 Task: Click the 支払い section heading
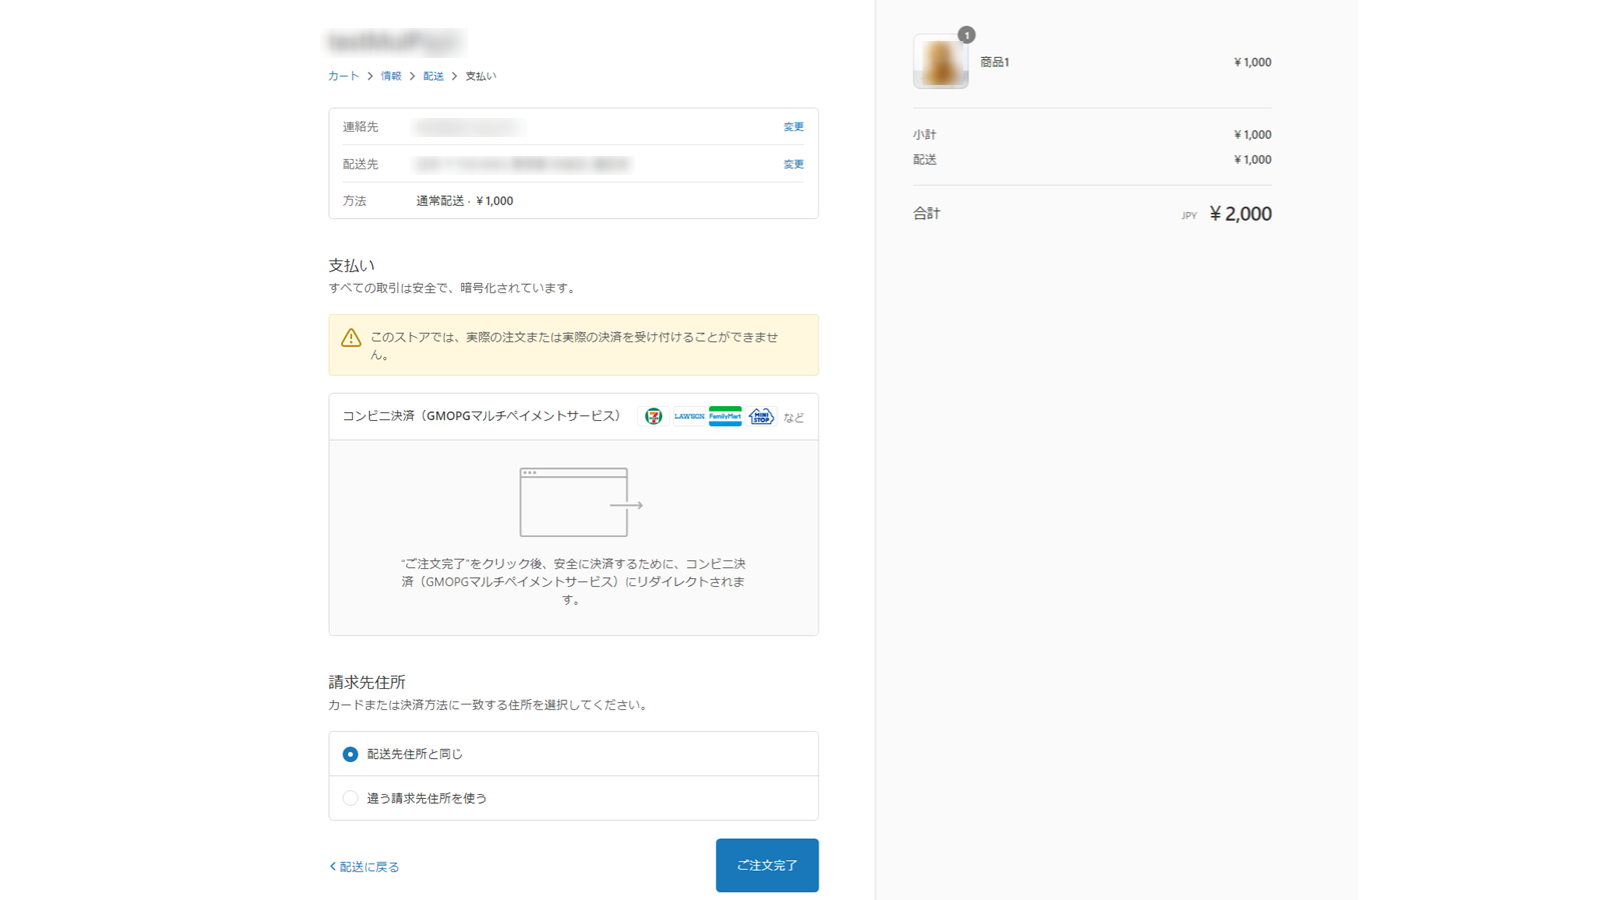(x=351, y=265)
